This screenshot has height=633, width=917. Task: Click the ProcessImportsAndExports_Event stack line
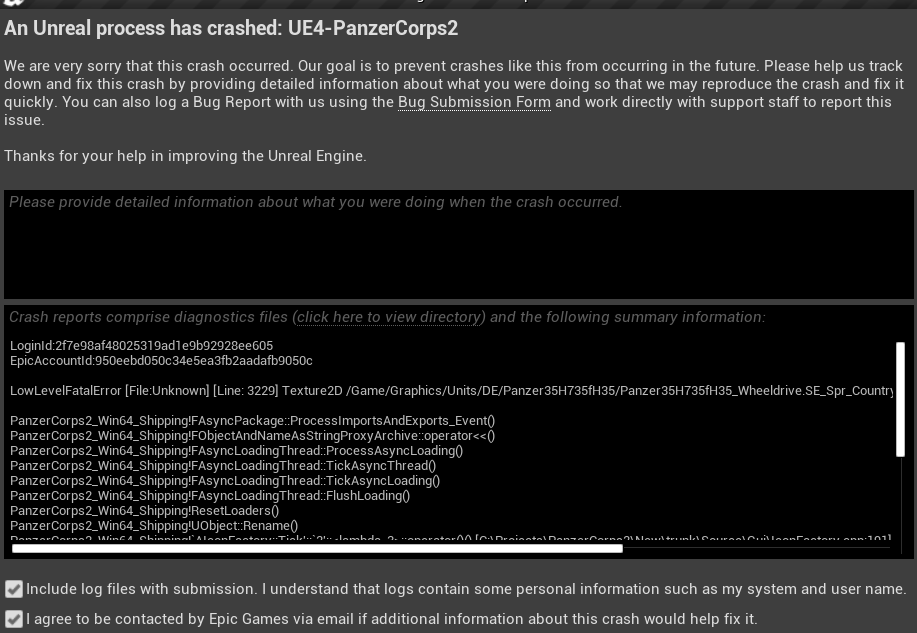(252, 421)
